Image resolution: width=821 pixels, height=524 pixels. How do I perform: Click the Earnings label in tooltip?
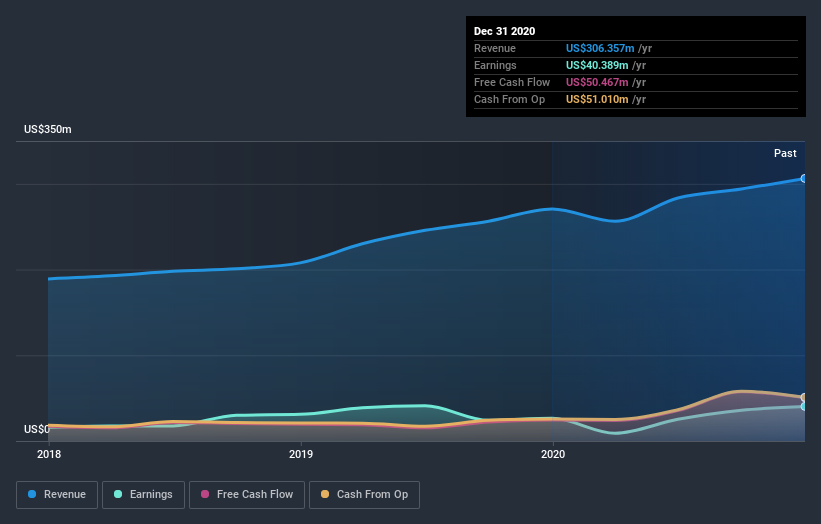coord(495,65)
